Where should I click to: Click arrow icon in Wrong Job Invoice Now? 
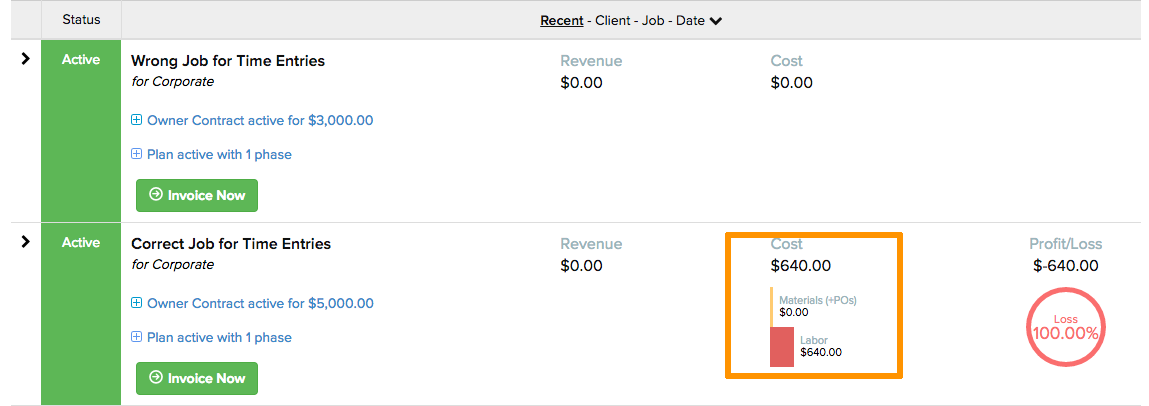[155, 195]
